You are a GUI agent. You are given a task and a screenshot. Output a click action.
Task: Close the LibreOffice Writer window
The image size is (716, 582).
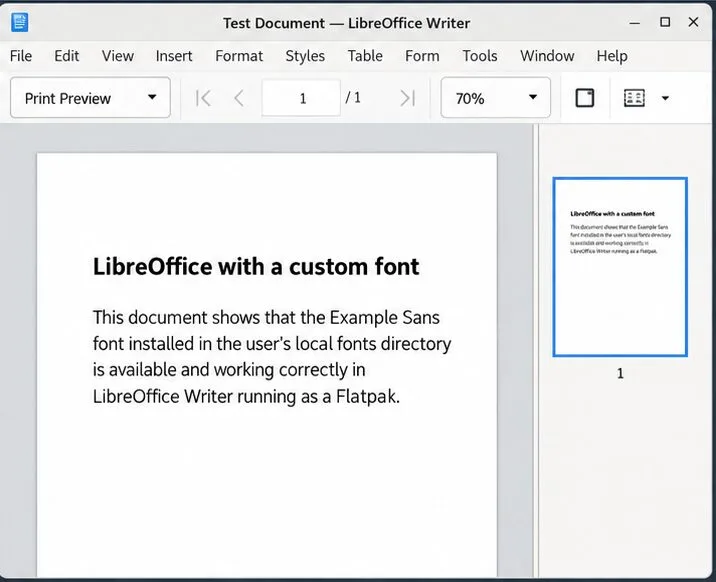(694, 22)
